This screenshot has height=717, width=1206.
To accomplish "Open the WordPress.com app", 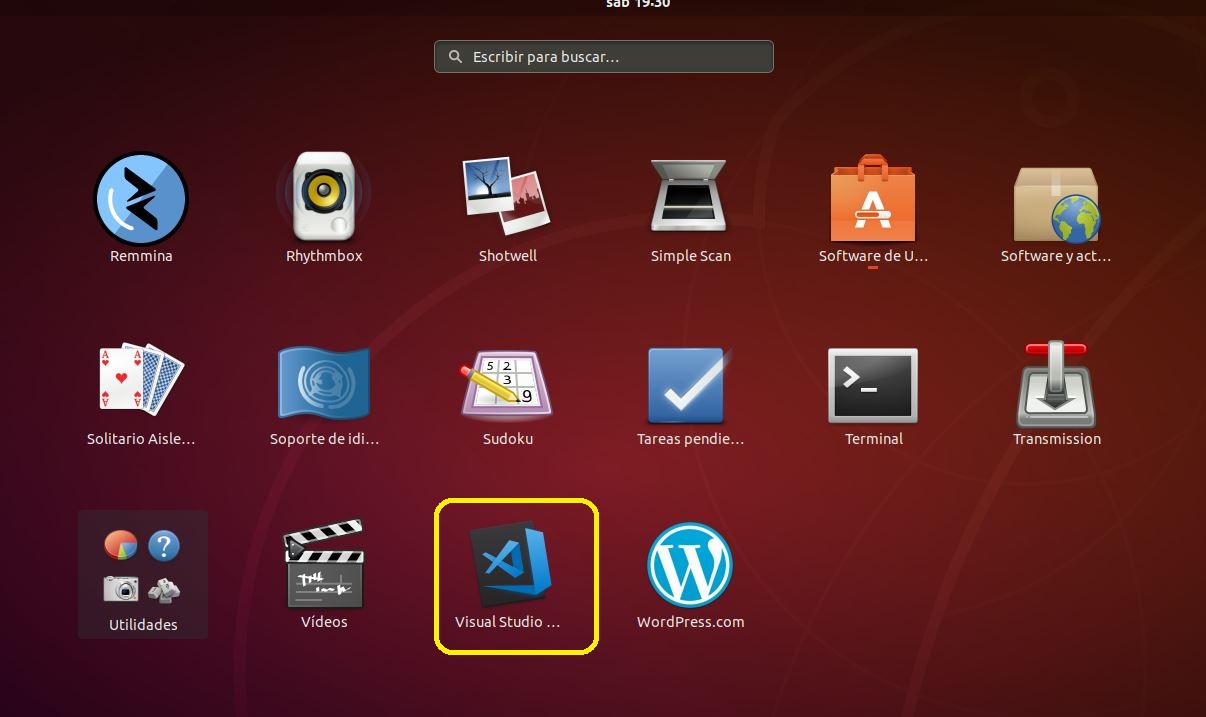I will (x=689, y=563).
